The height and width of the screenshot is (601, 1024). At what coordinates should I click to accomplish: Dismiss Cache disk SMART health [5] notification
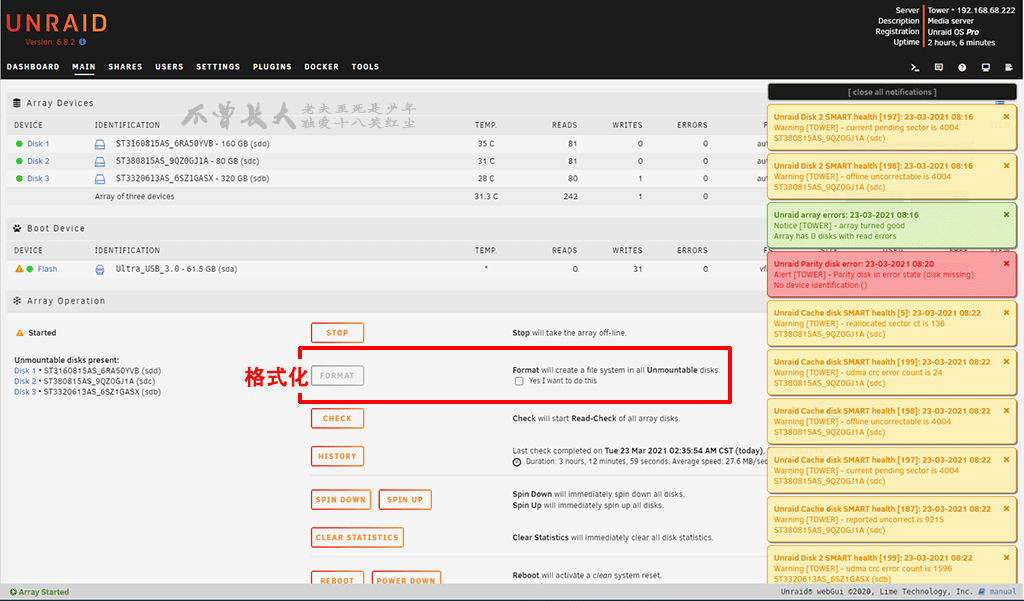[x=1006, y=313]
